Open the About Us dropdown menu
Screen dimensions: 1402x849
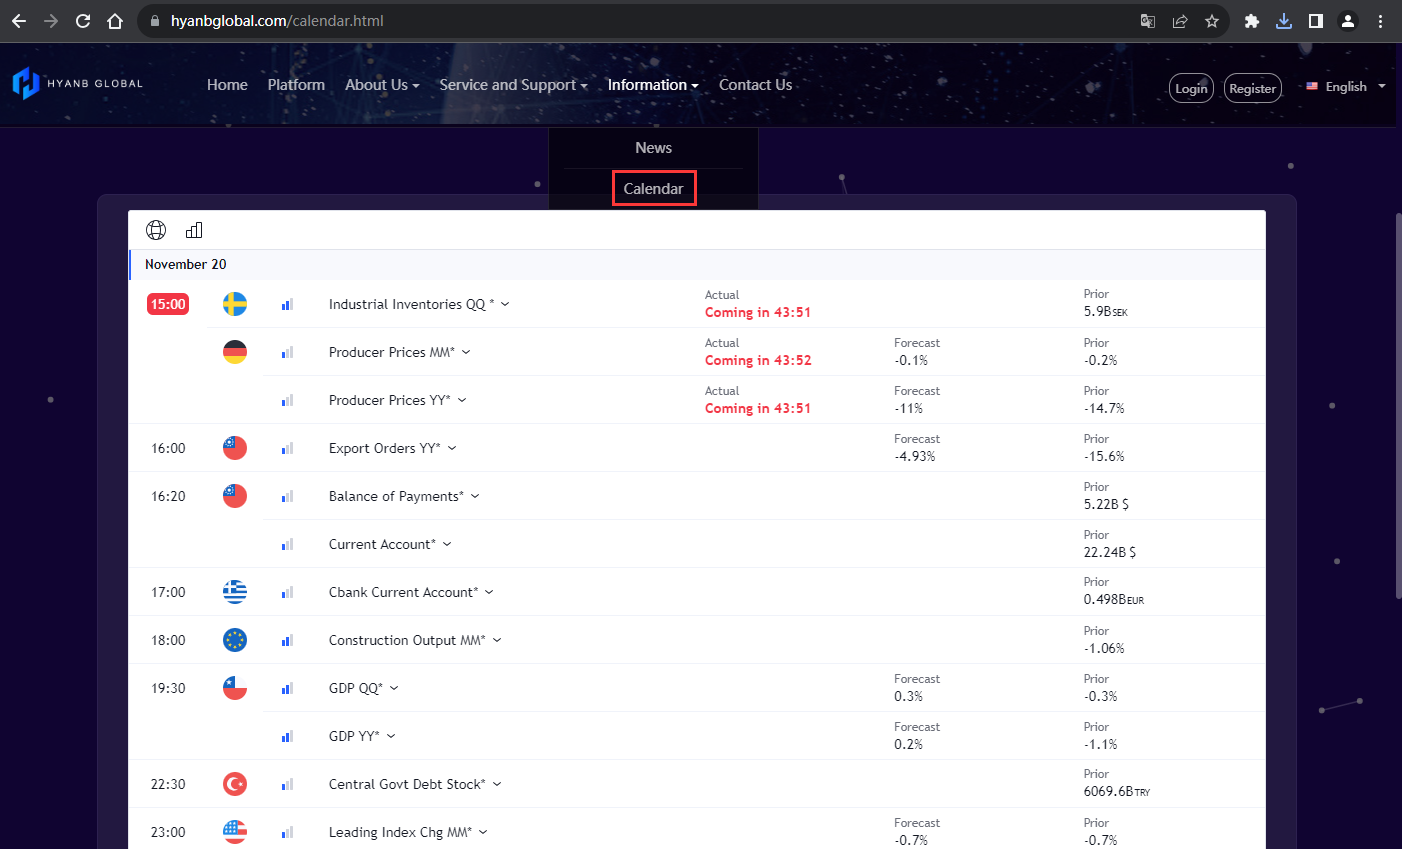click(382, 85)
